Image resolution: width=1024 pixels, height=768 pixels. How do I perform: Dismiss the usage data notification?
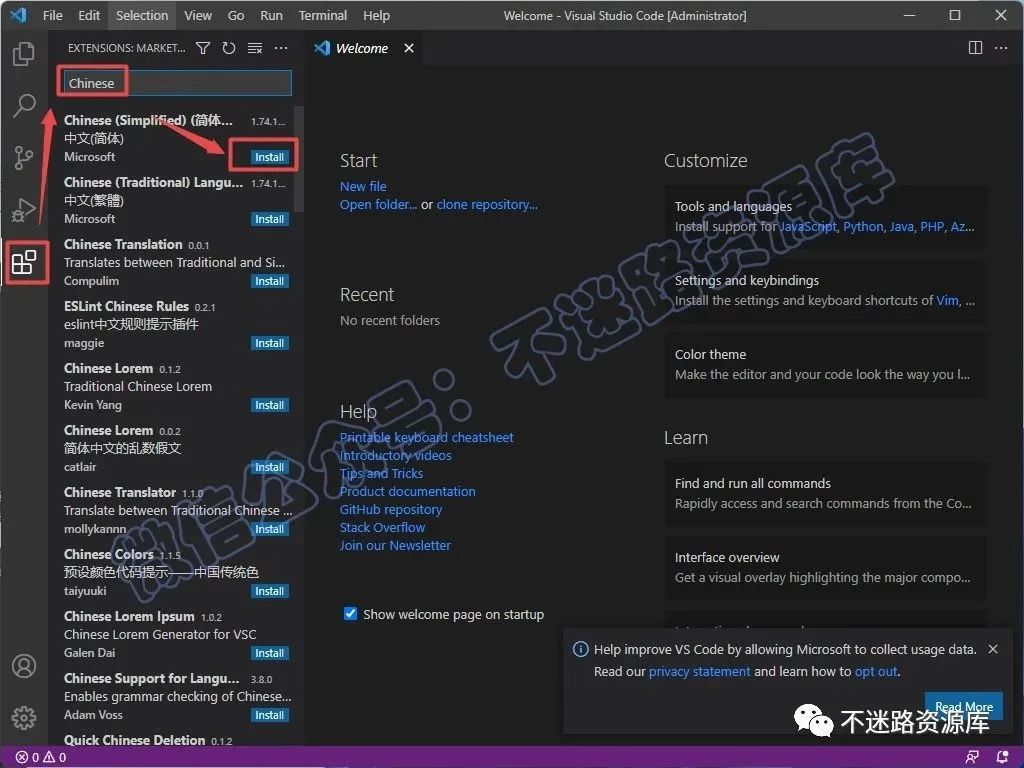click(993, 649)
